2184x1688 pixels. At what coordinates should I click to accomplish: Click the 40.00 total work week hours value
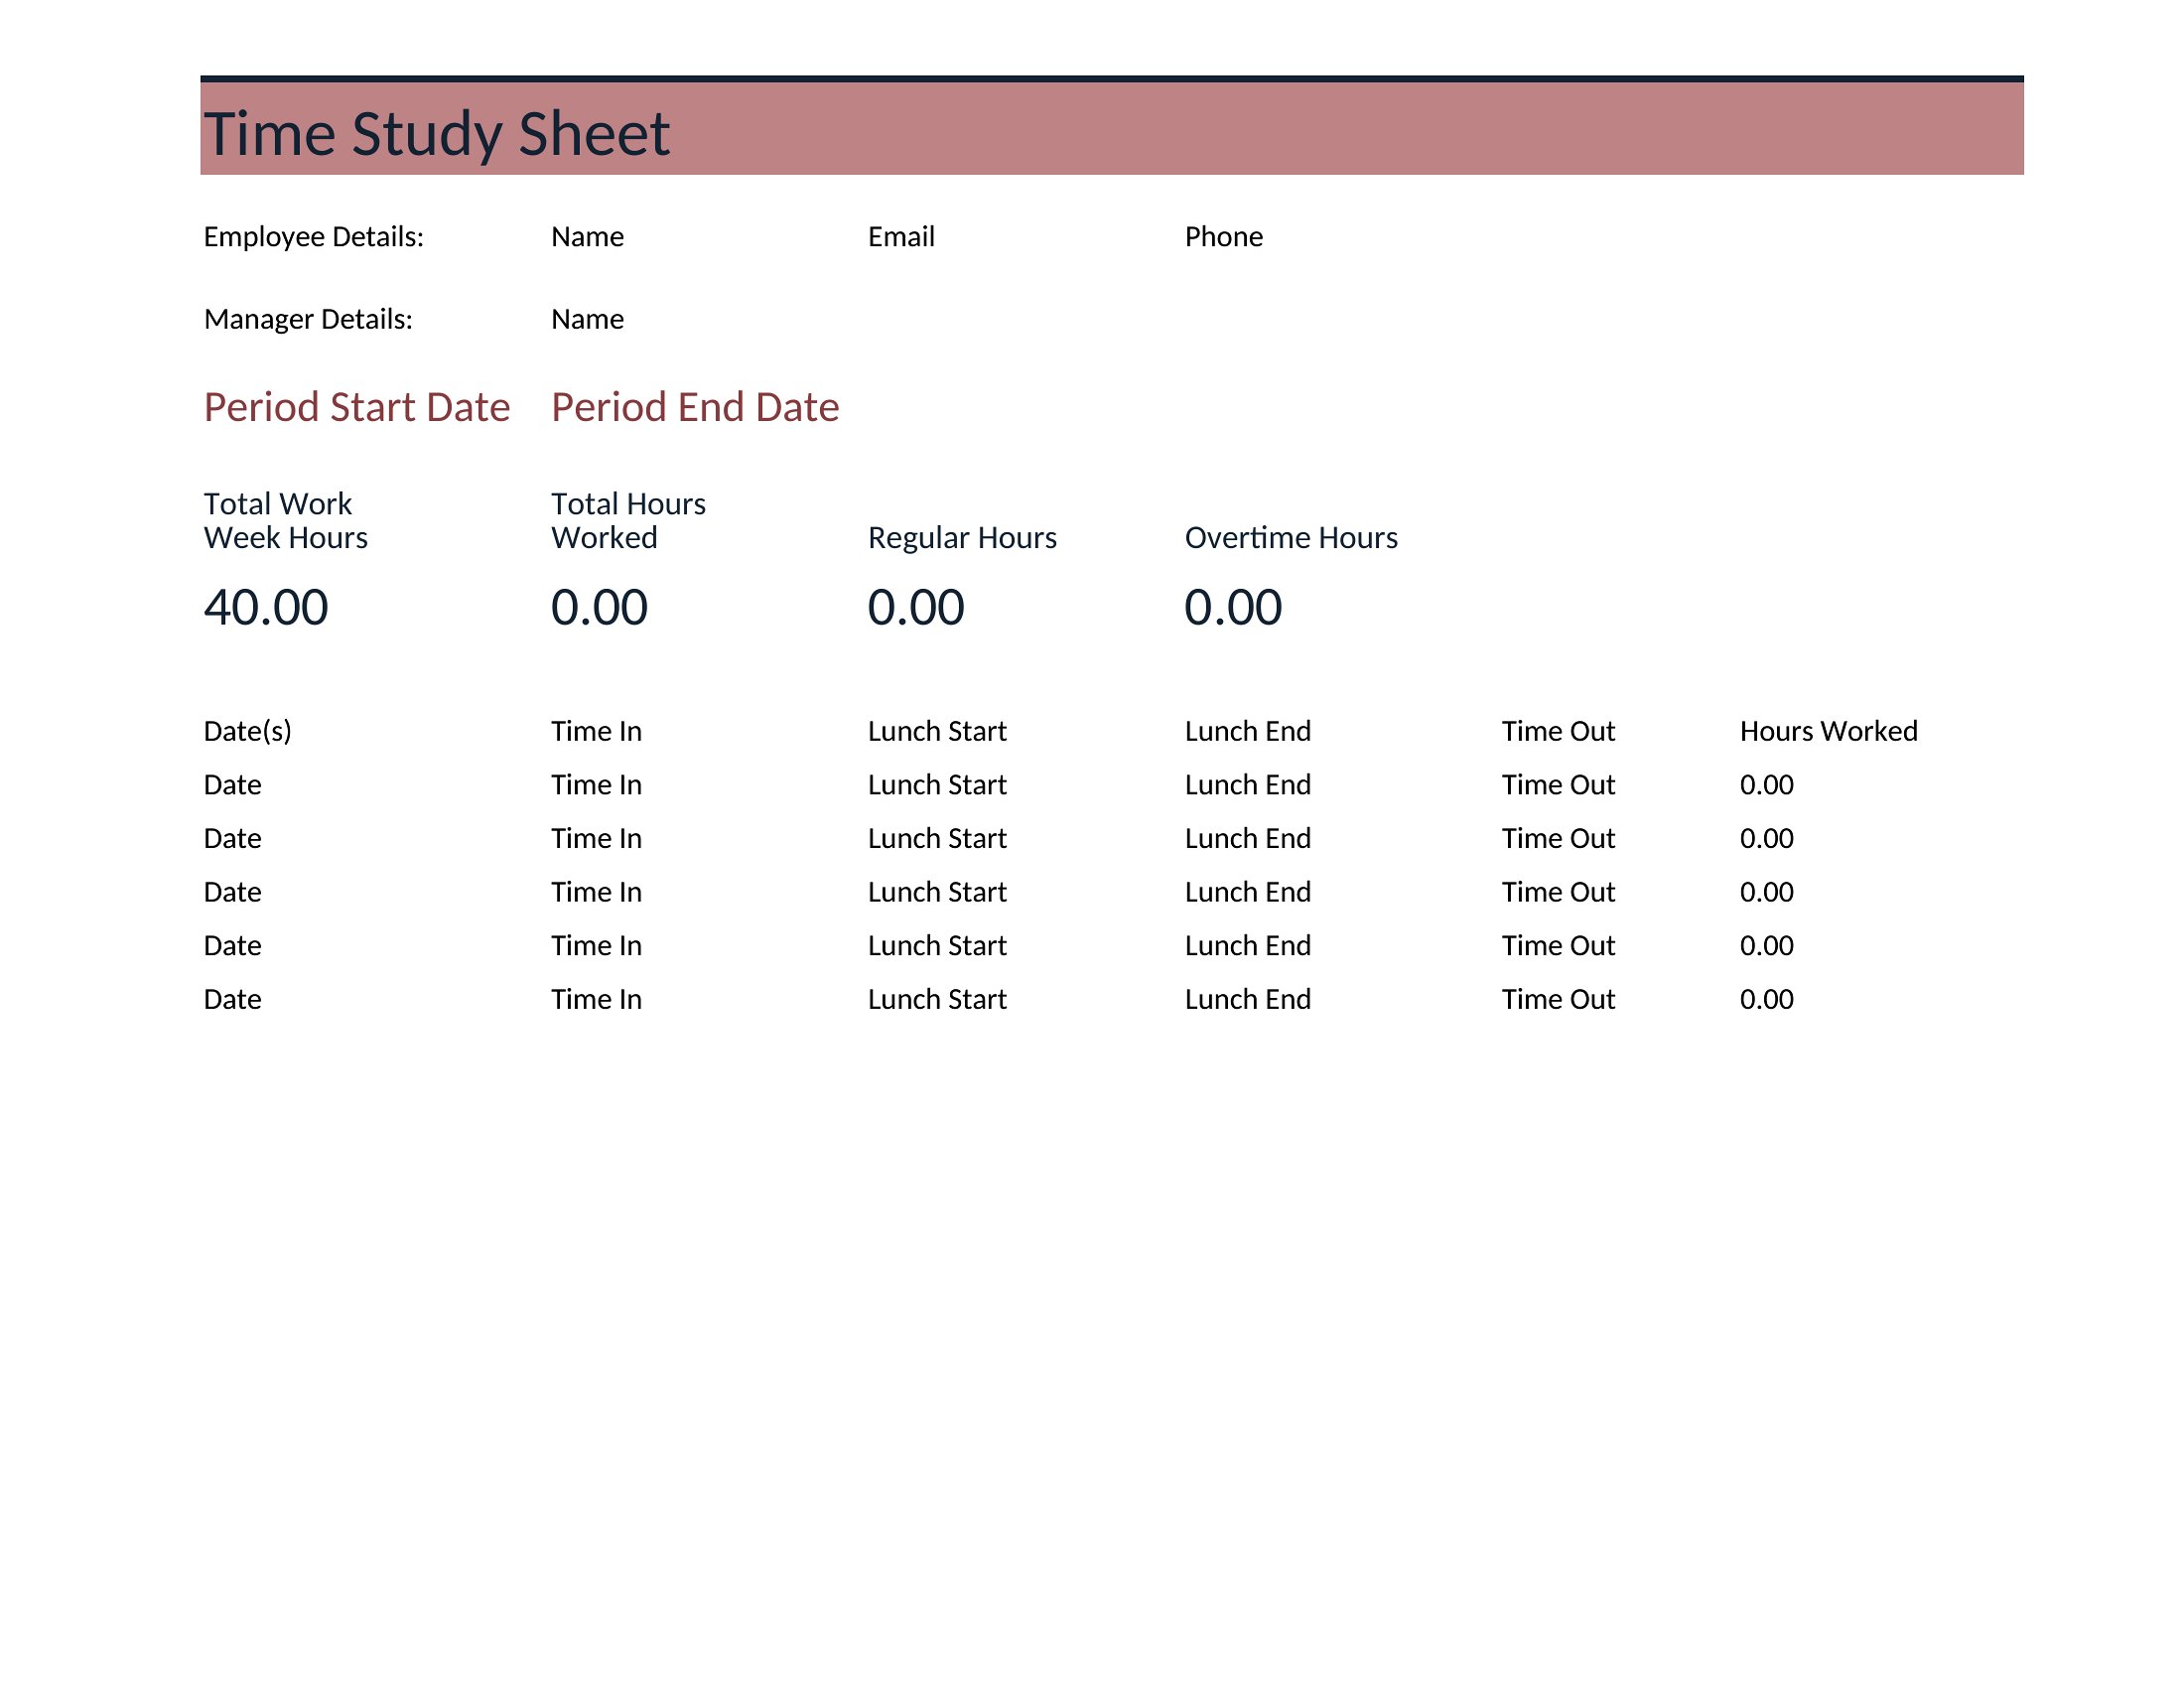pos(266,607)
